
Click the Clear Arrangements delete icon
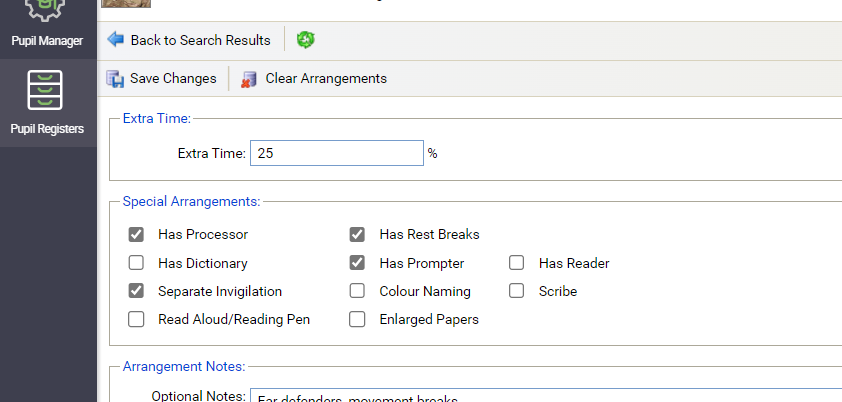click(249, 79)
